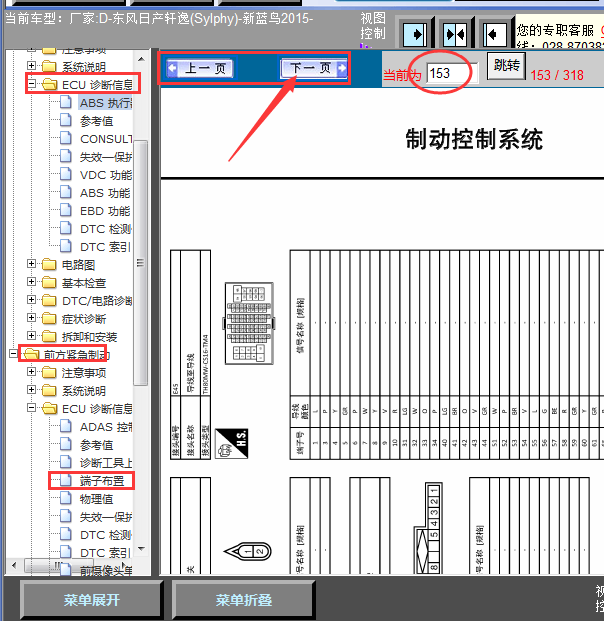Open the lower DTC 检测 item

[106, 535]
